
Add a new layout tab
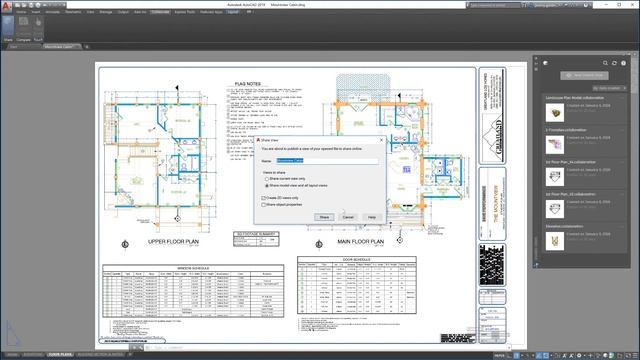coord(130,355)
